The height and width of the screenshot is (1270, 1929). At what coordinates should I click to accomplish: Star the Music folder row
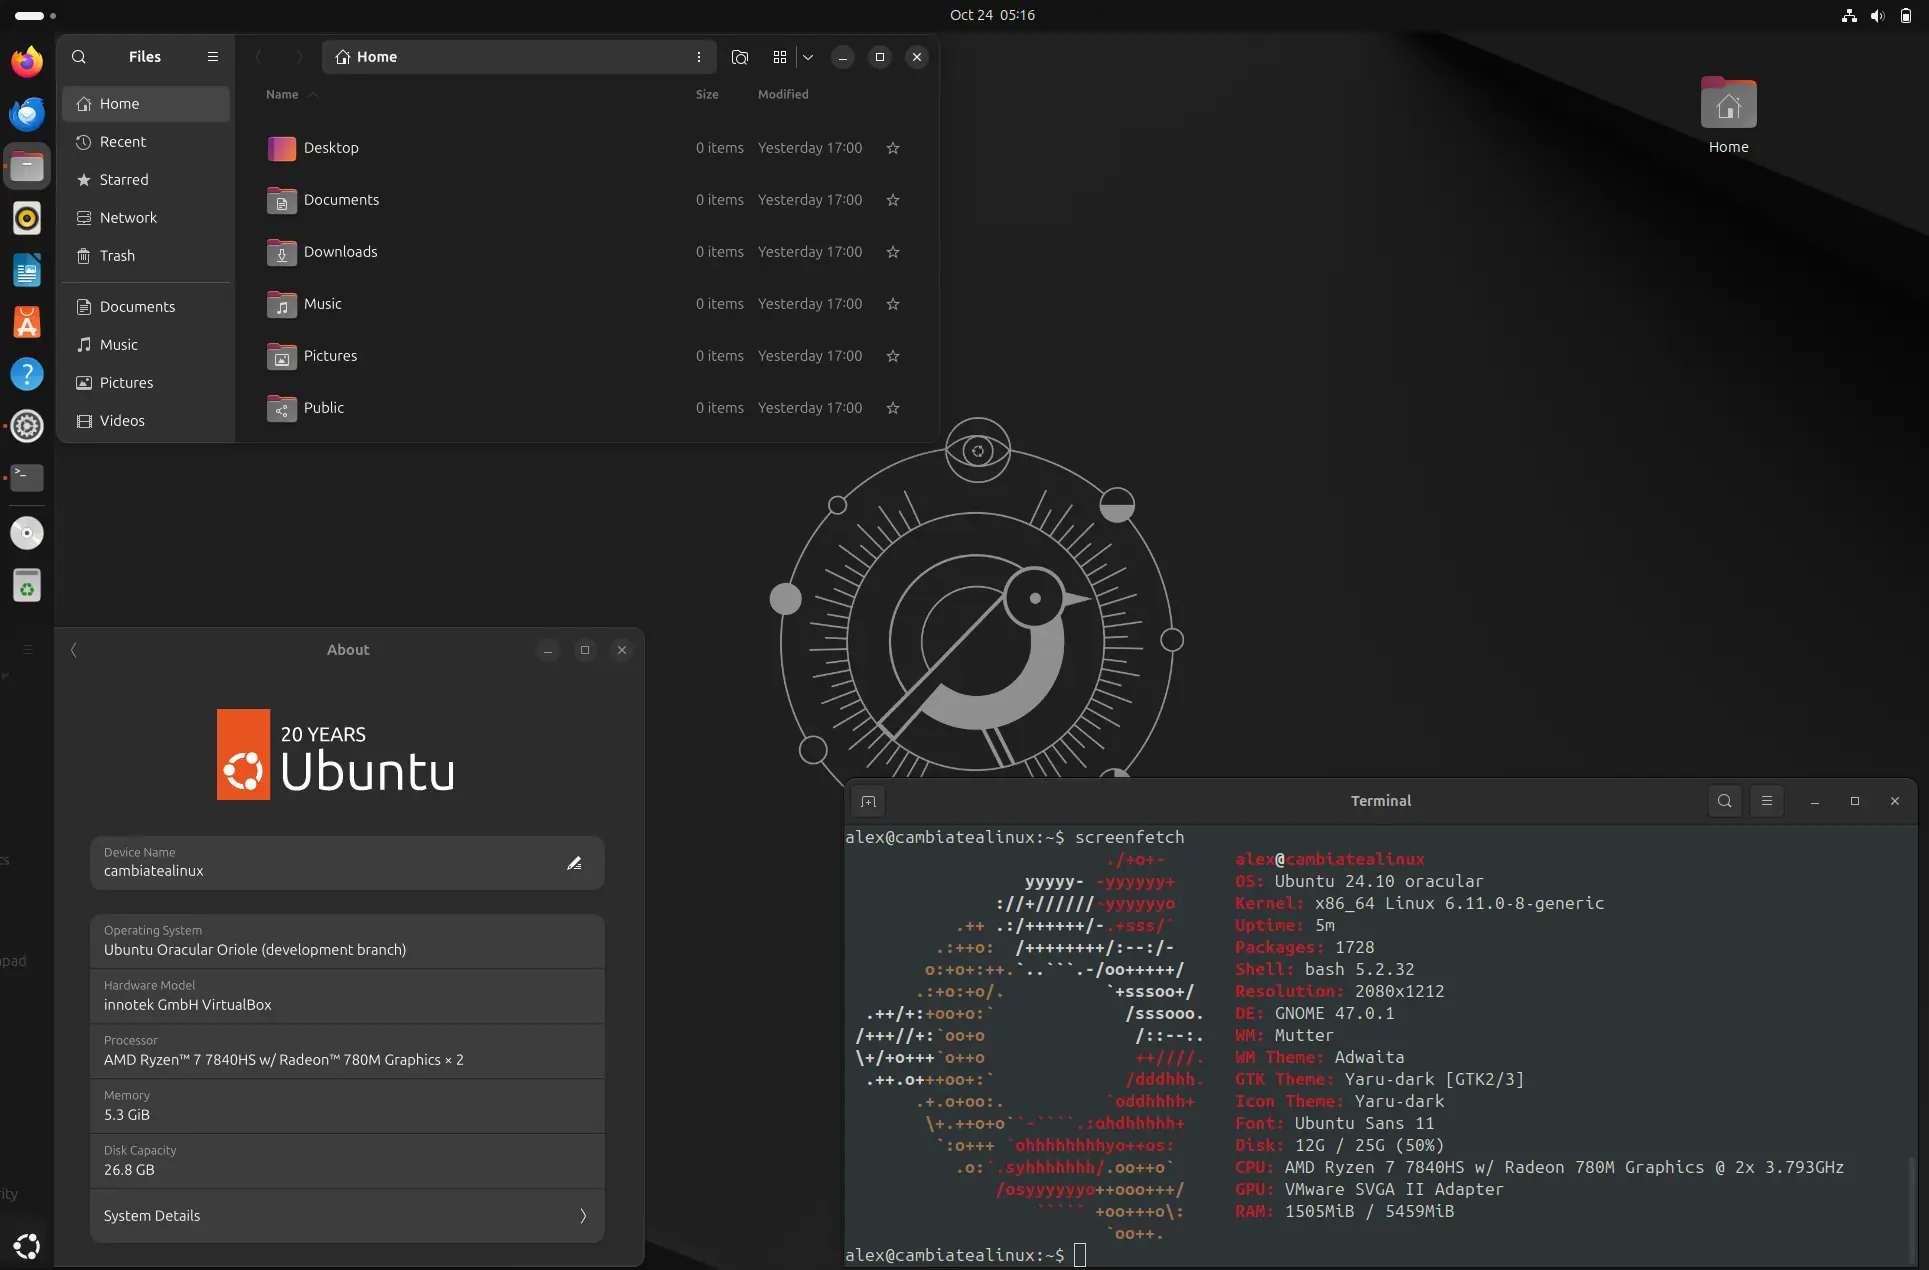click(893, 304)
